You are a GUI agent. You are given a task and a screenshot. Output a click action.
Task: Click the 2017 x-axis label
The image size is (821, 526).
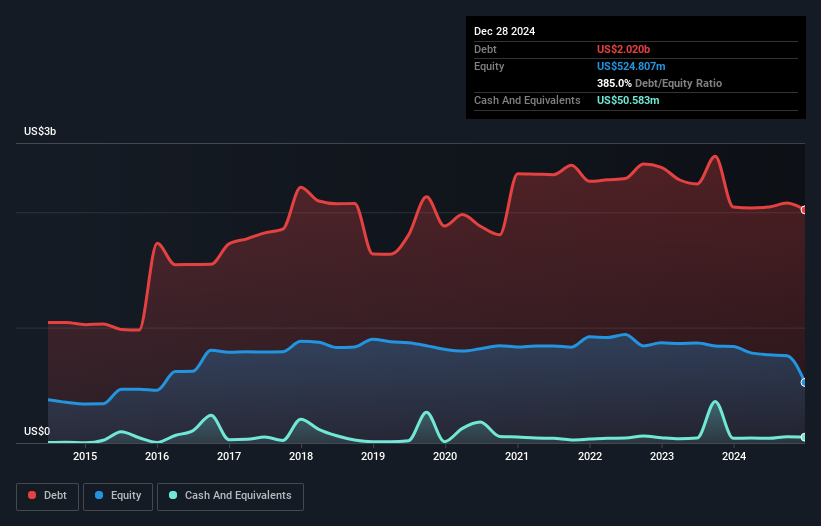(x=229, y=456)
